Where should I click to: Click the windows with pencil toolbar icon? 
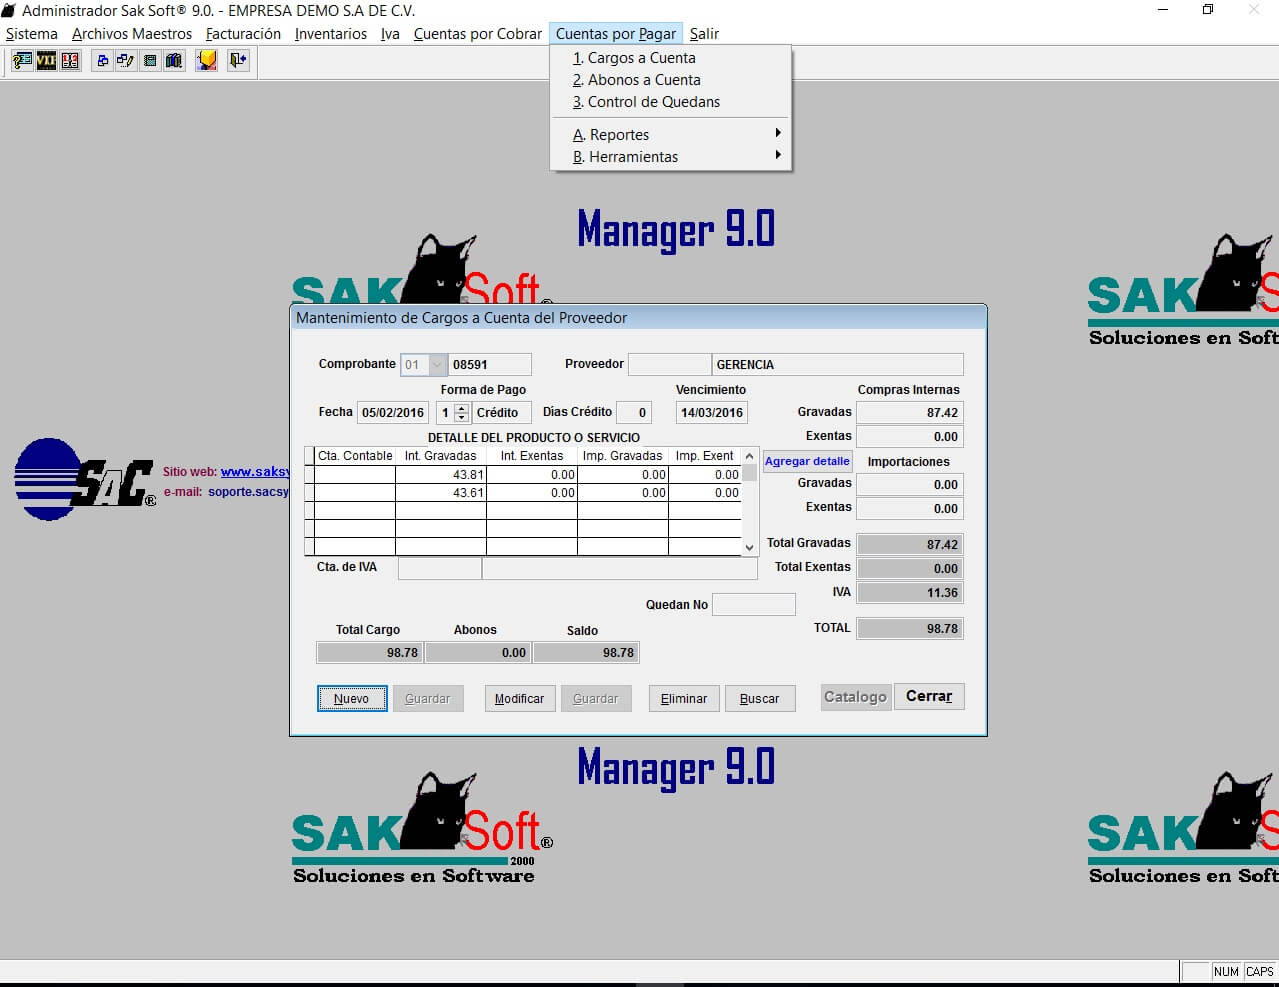click(x=126, y=61)
